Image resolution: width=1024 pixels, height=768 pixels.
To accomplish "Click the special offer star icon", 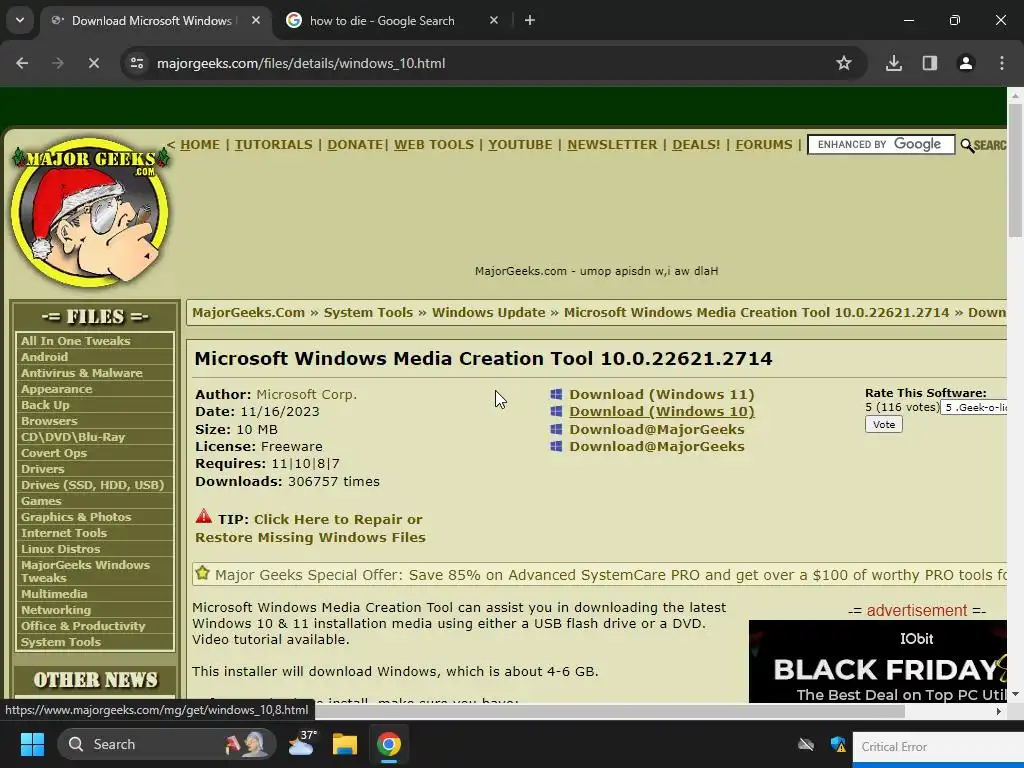I will coord(202,573).
